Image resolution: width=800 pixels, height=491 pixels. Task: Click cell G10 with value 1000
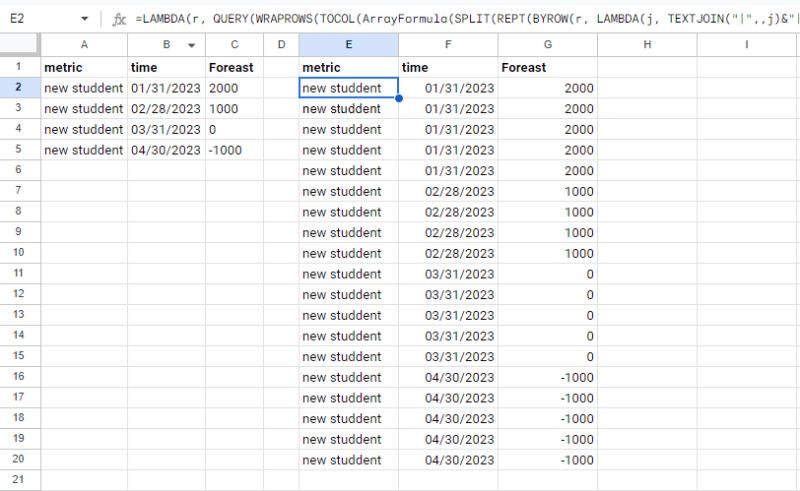point(547,253)
